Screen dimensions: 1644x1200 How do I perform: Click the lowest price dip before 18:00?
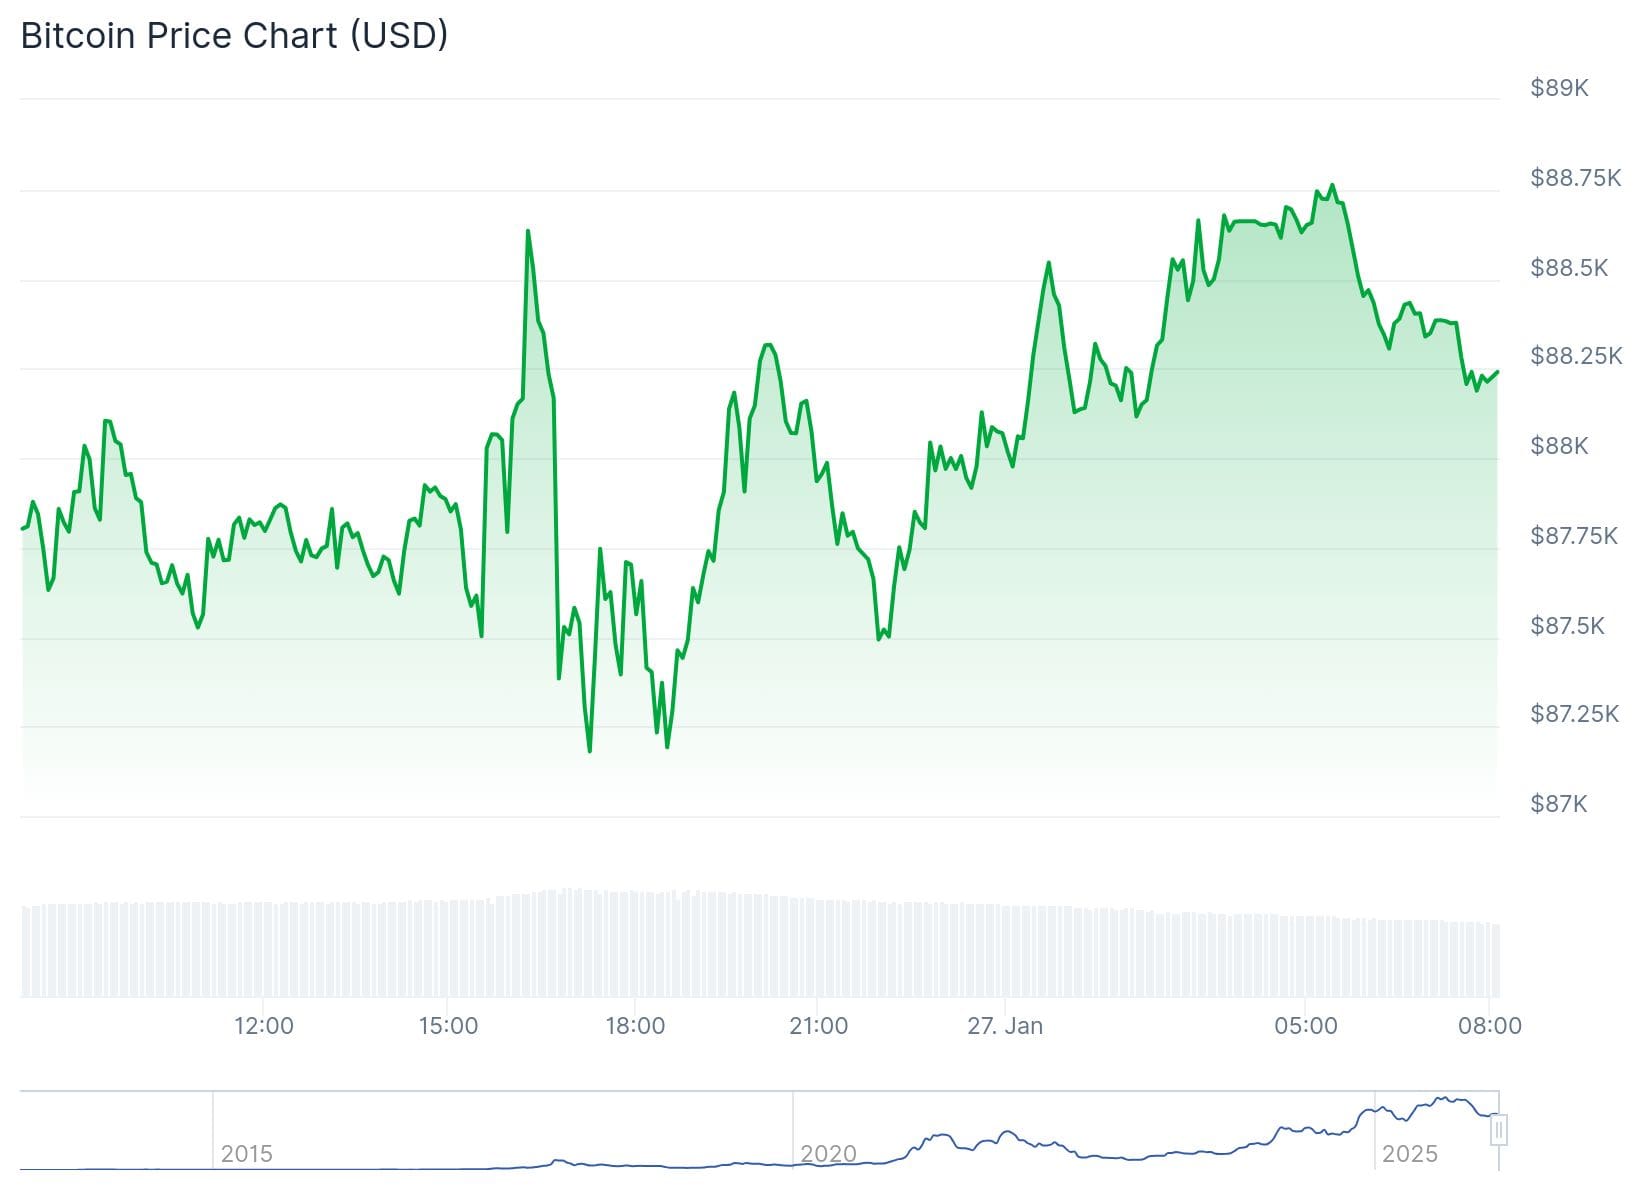point(589,751)
